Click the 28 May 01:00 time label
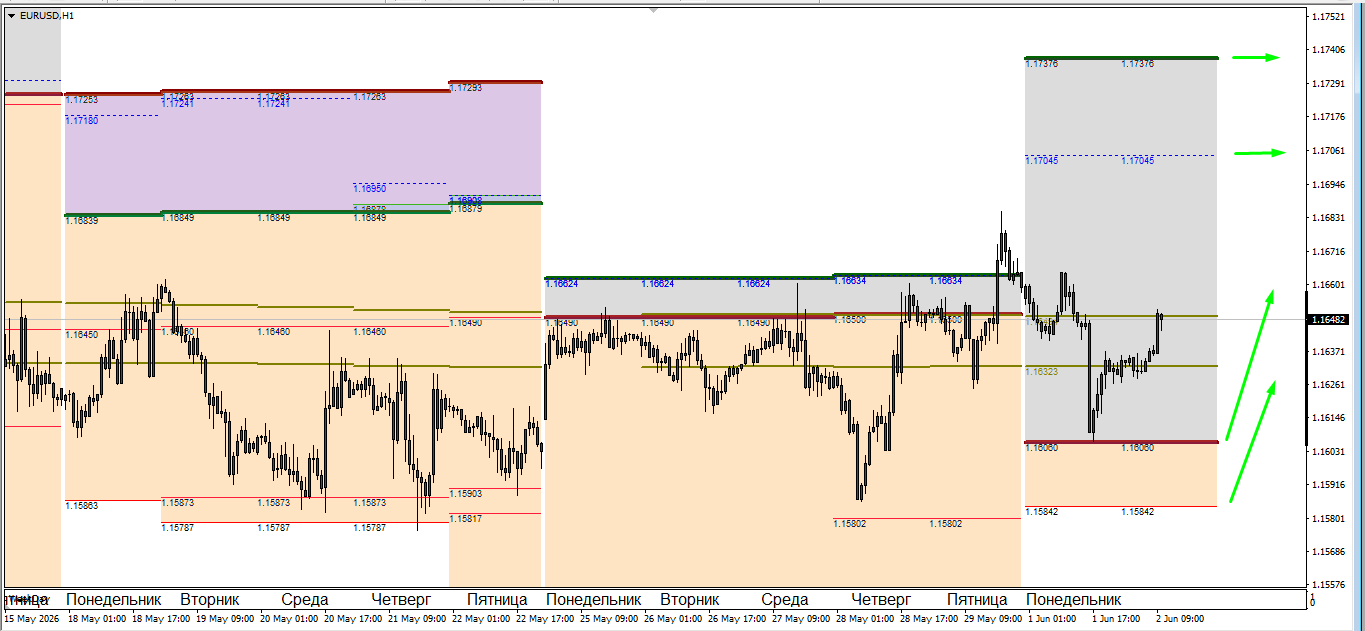 coord(866,619)
